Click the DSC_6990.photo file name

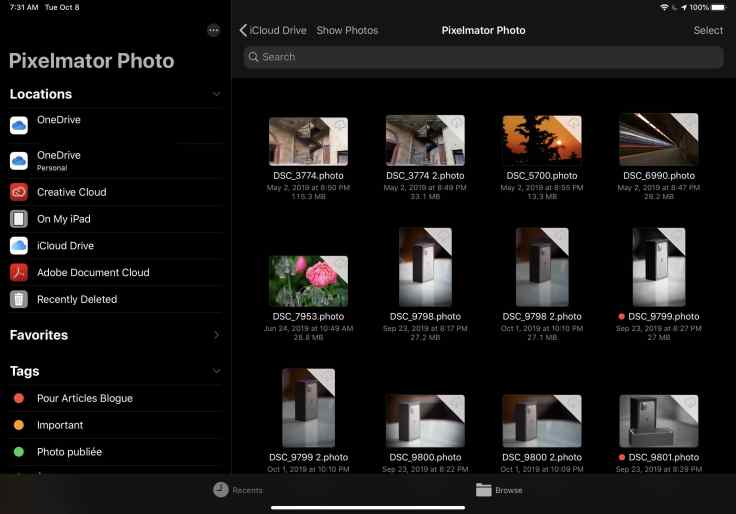[659, 176]
